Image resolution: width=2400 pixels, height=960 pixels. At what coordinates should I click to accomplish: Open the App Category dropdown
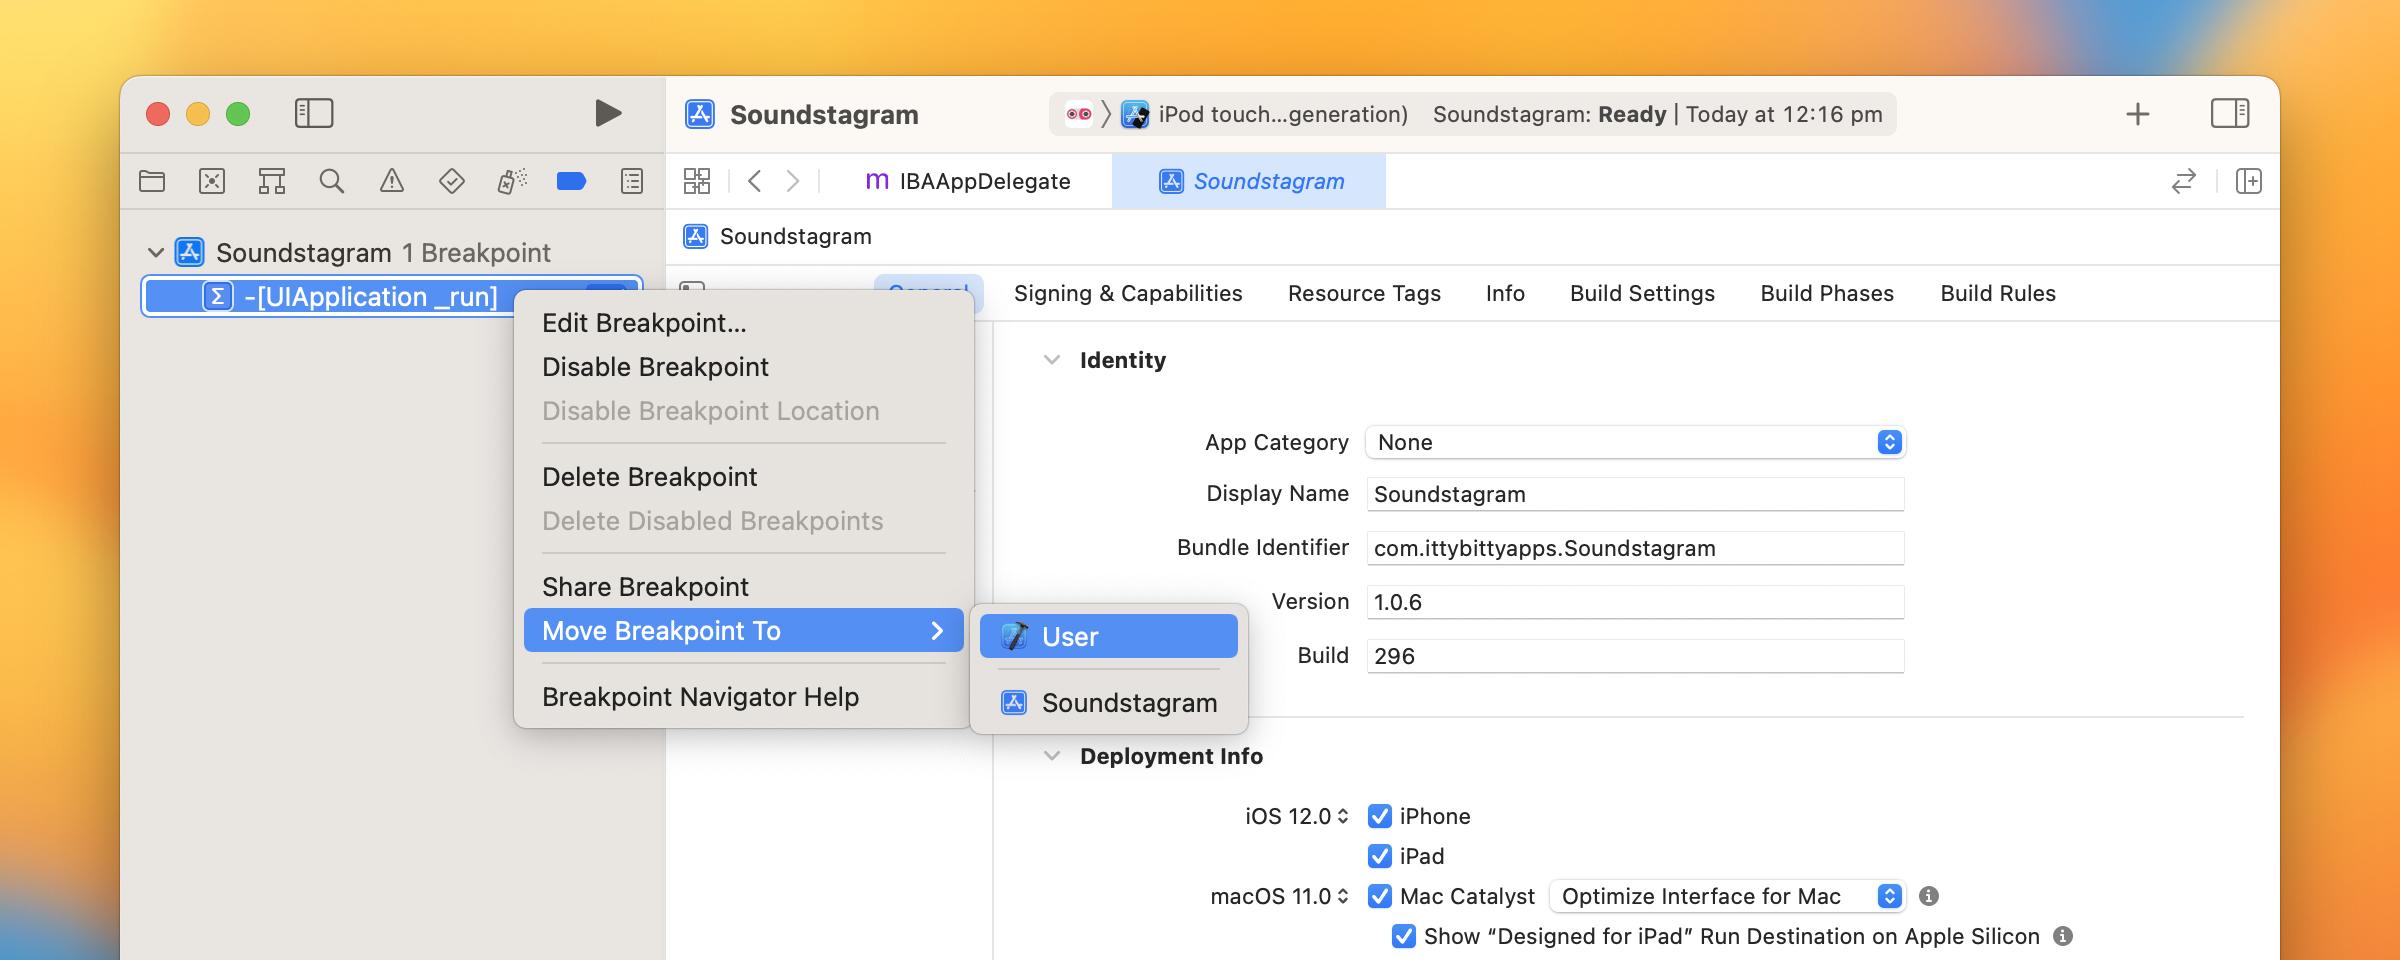1636,442
